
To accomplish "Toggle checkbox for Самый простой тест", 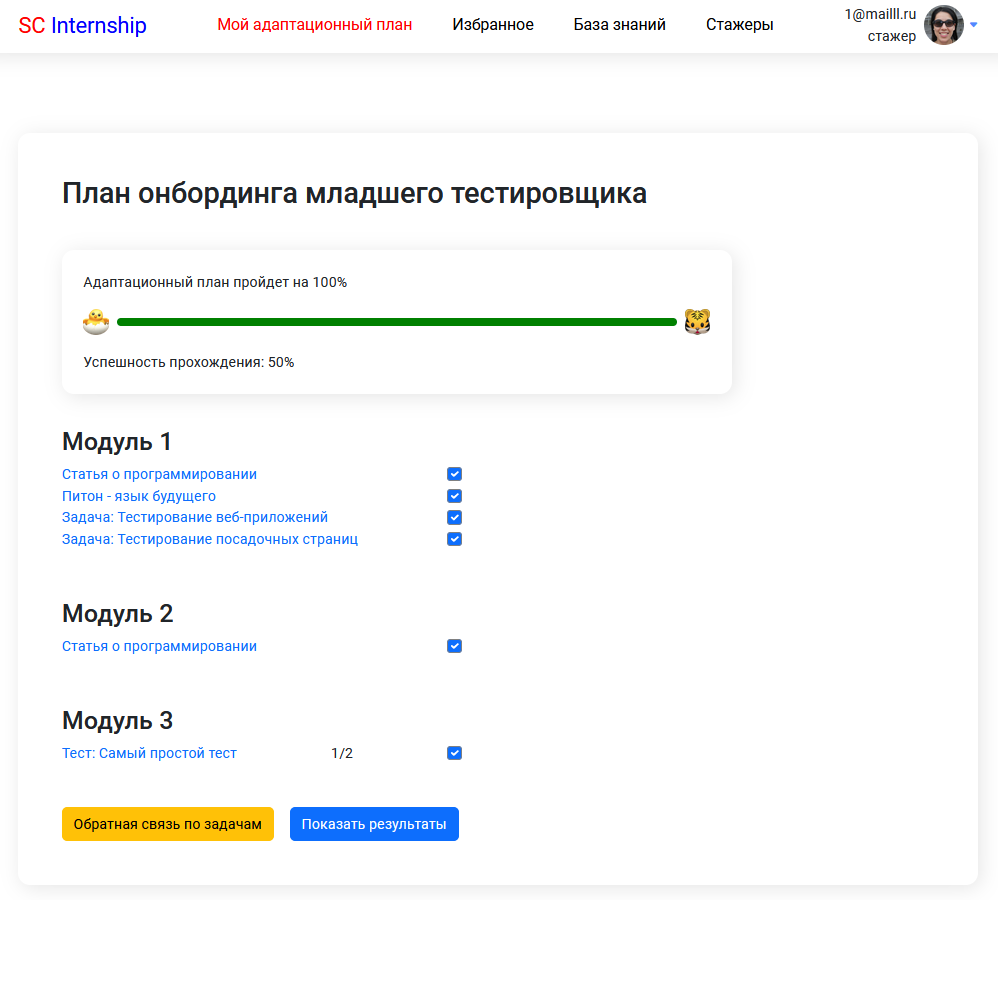I will 454,753.
